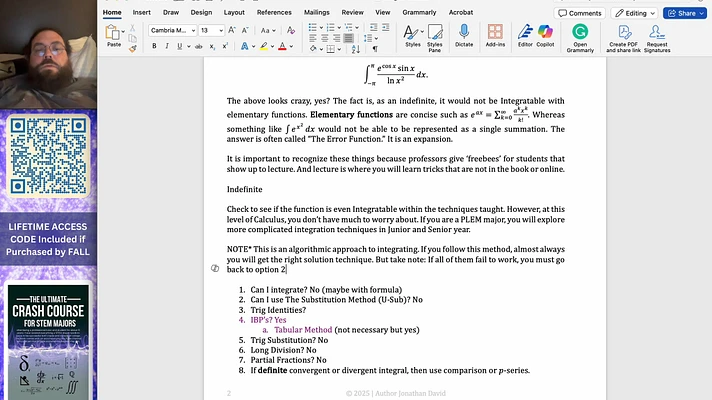This screenshot has width=712, height=400.
Task: Click Create PDF and share link
Action: (623, 38)
